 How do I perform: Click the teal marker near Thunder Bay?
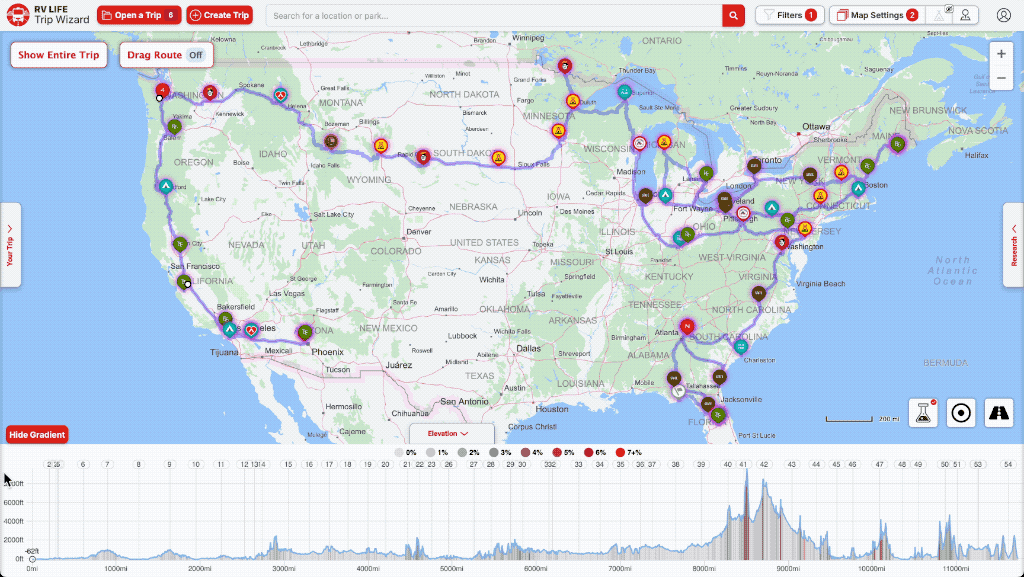point(624,92)
